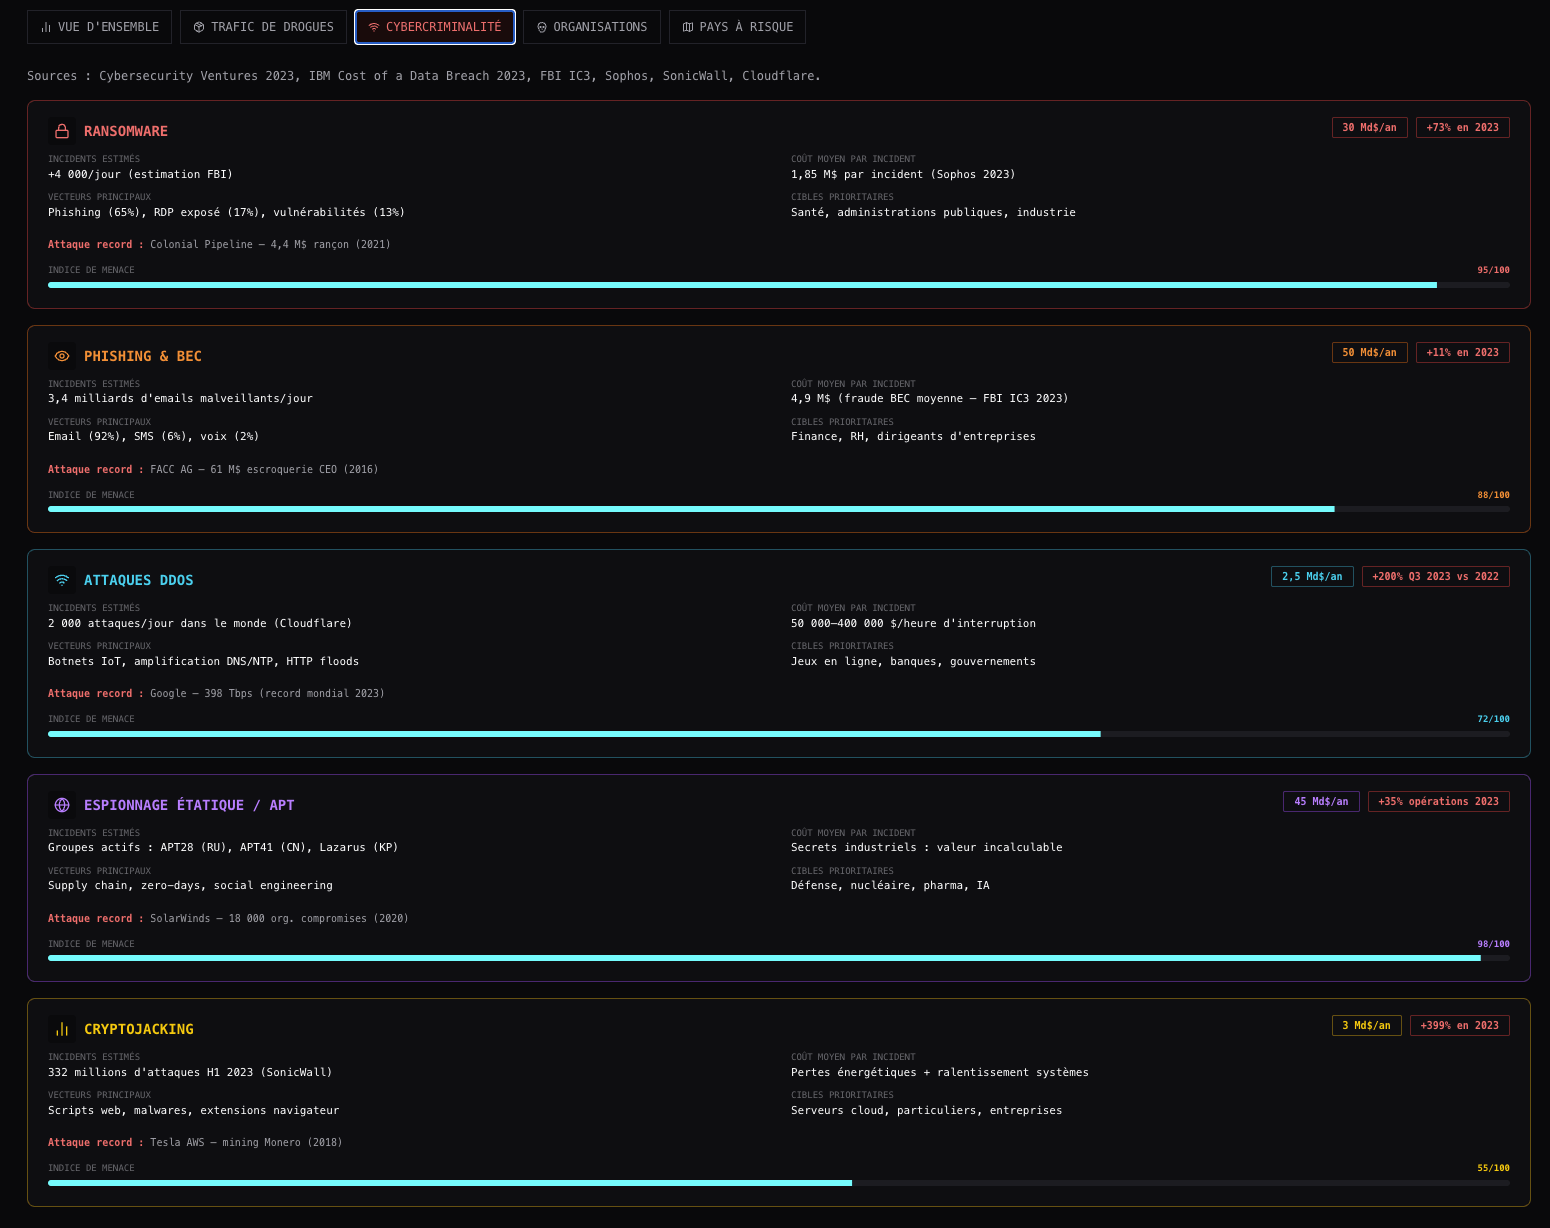Viewport: 1550px width, 1228px height.
Task: Click the ESPIONNAGE ÉTATIQUE / APT title
Action: (x=189, y=805)
